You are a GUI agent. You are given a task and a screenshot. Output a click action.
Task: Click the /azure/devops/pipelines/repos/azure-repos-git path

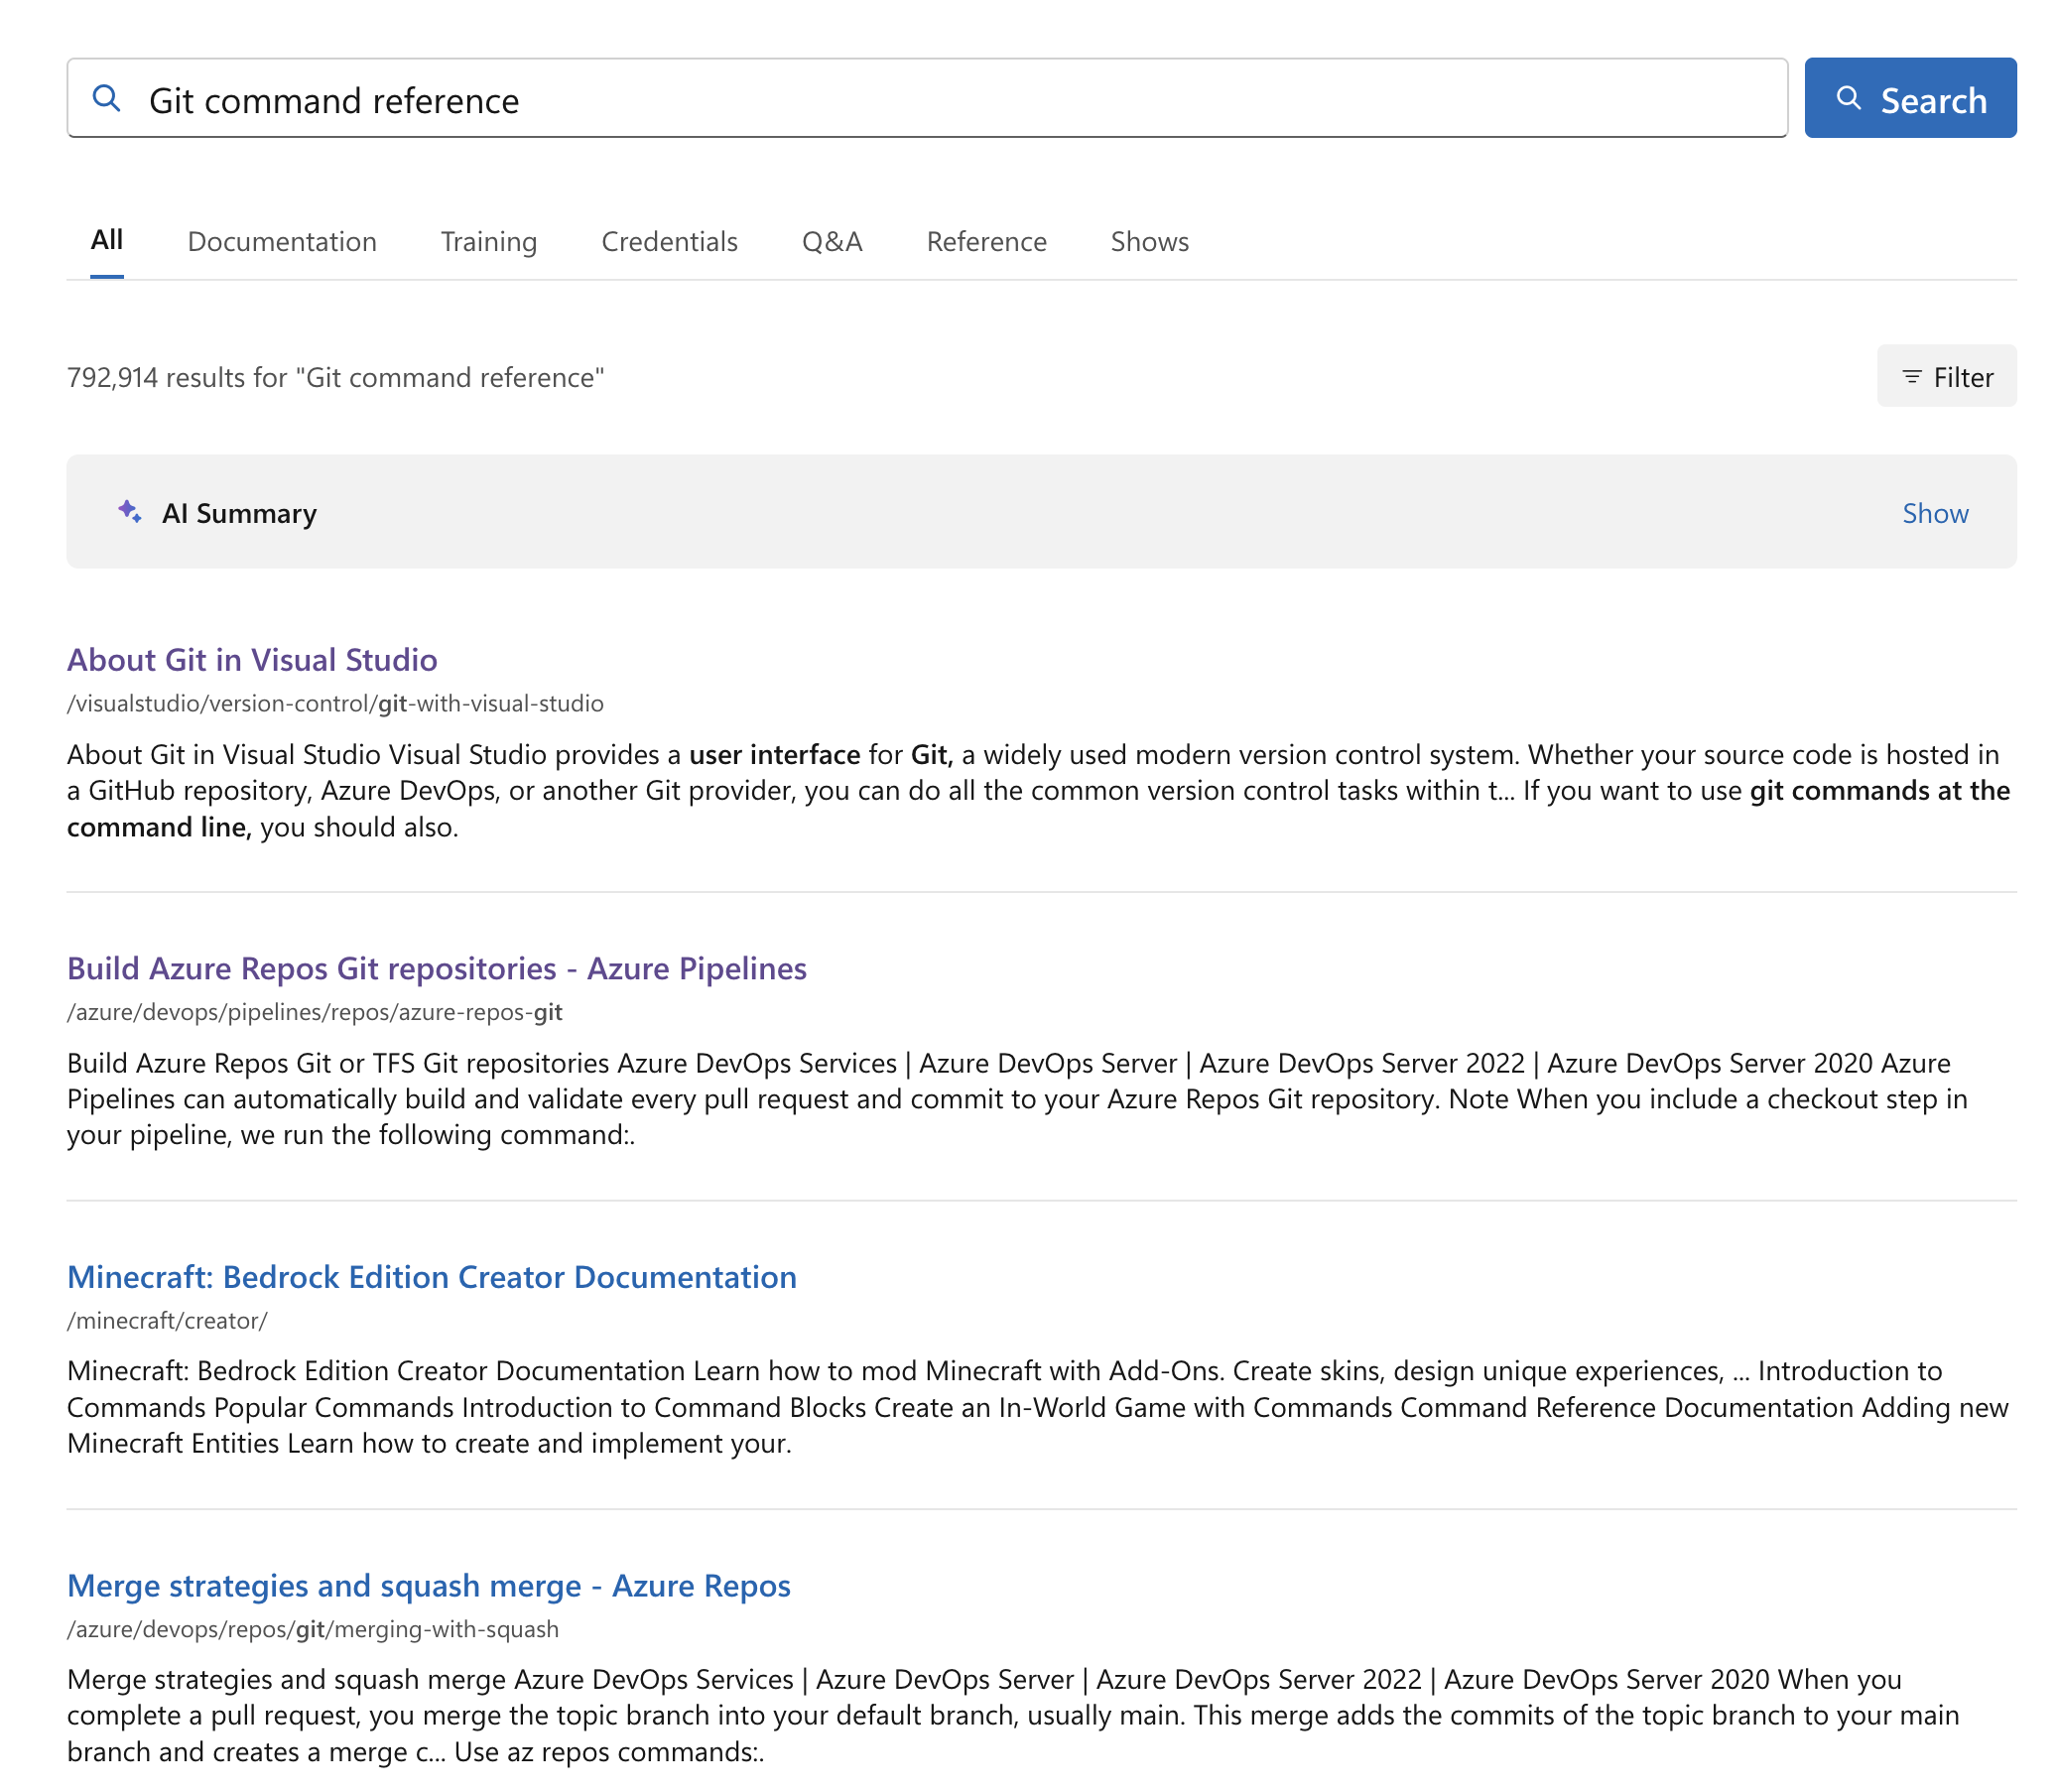point(315,1012)
